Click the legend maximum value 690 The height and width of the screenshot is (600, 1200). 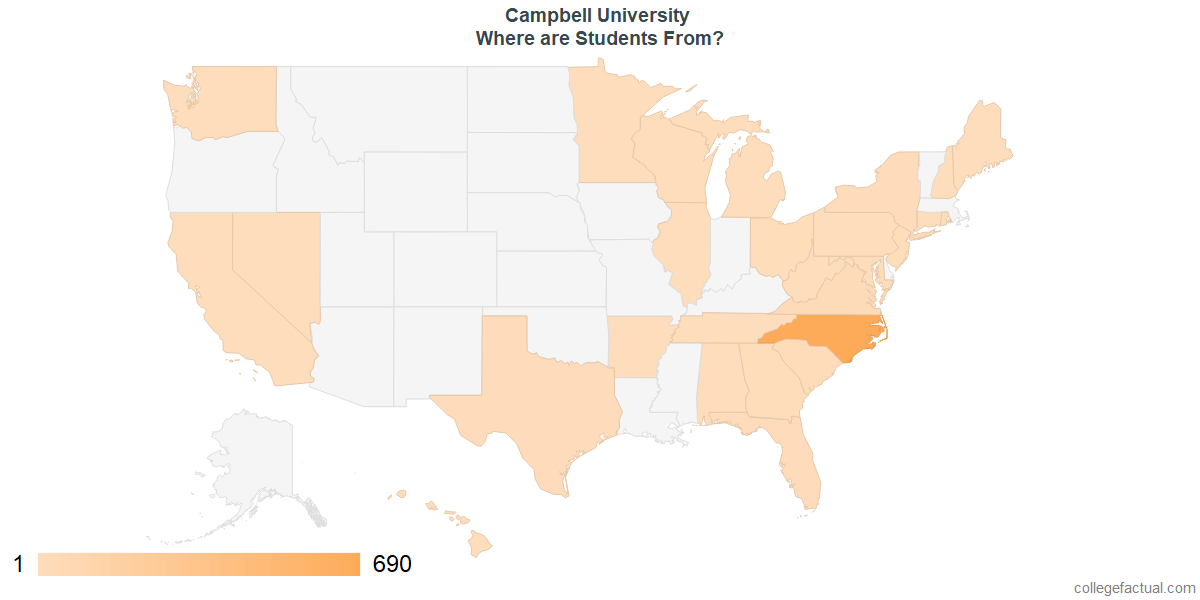pos(392,565)
